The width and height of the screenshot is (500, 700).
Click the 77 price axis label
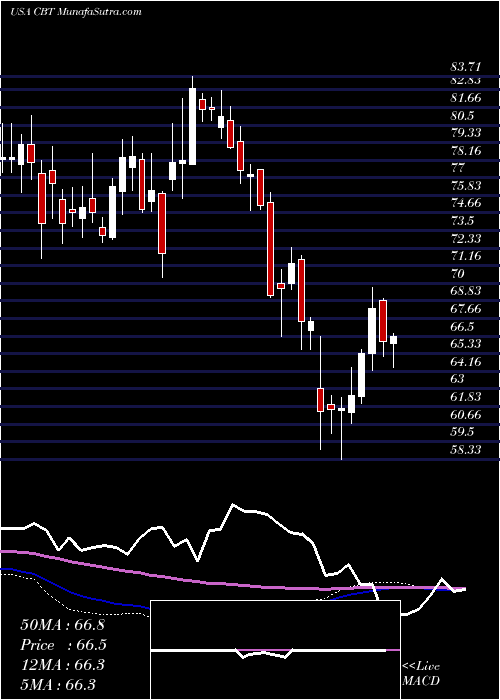458,168
